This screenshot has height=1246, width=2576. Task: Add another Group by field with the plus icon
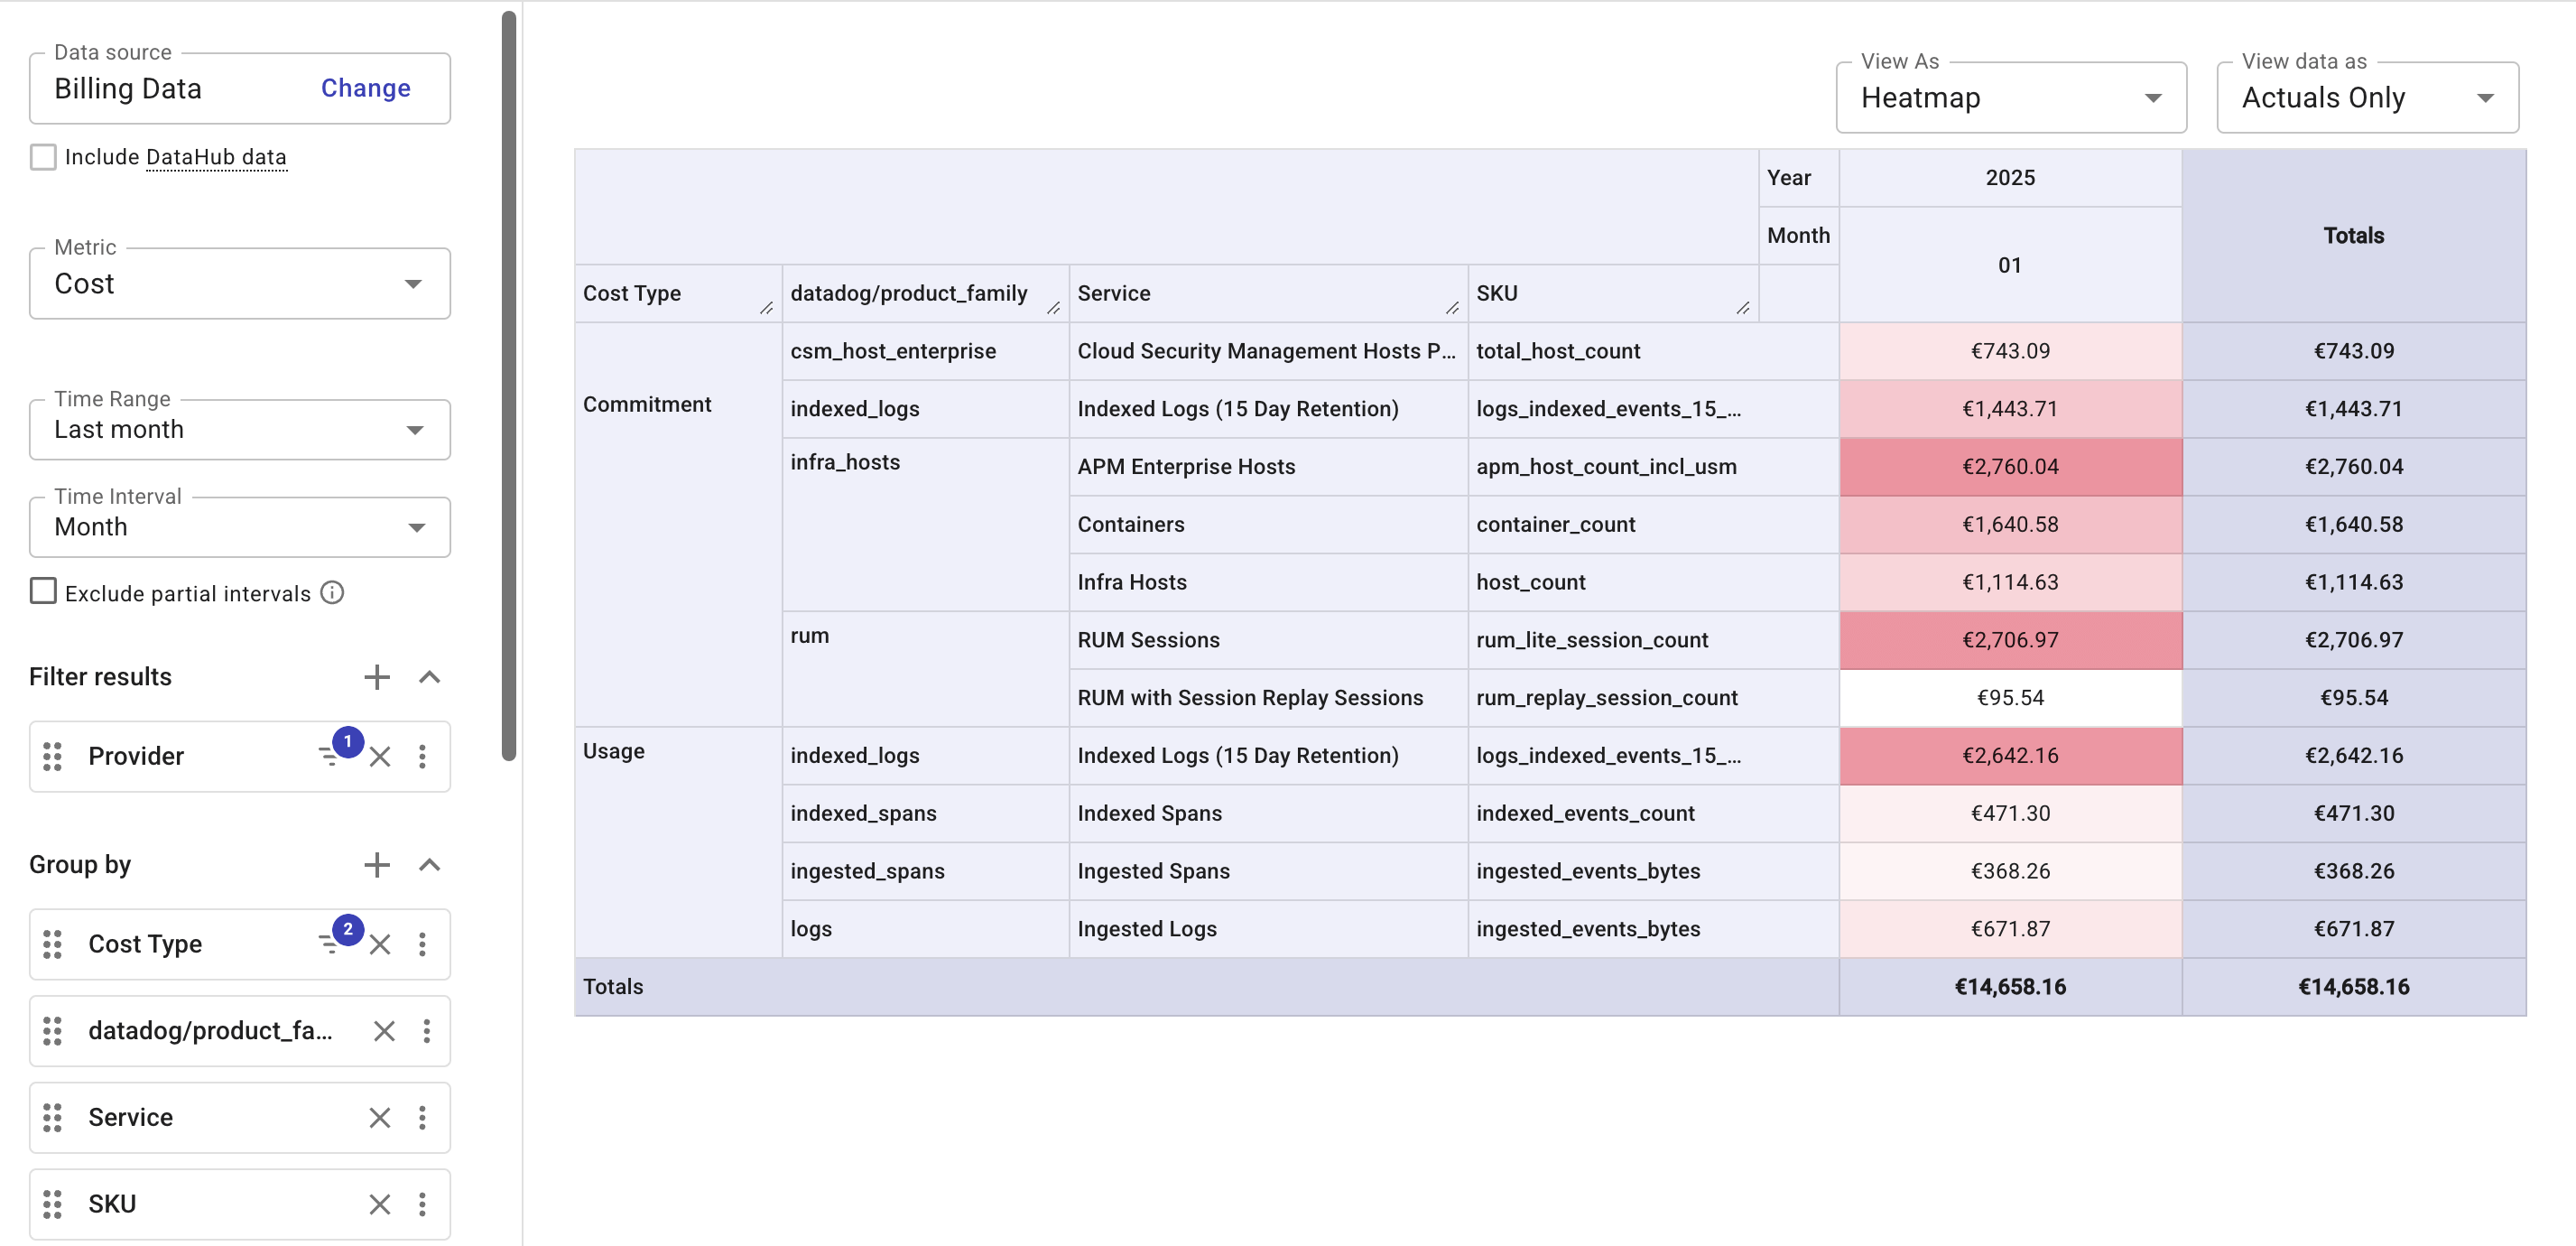tap(376, 864)
